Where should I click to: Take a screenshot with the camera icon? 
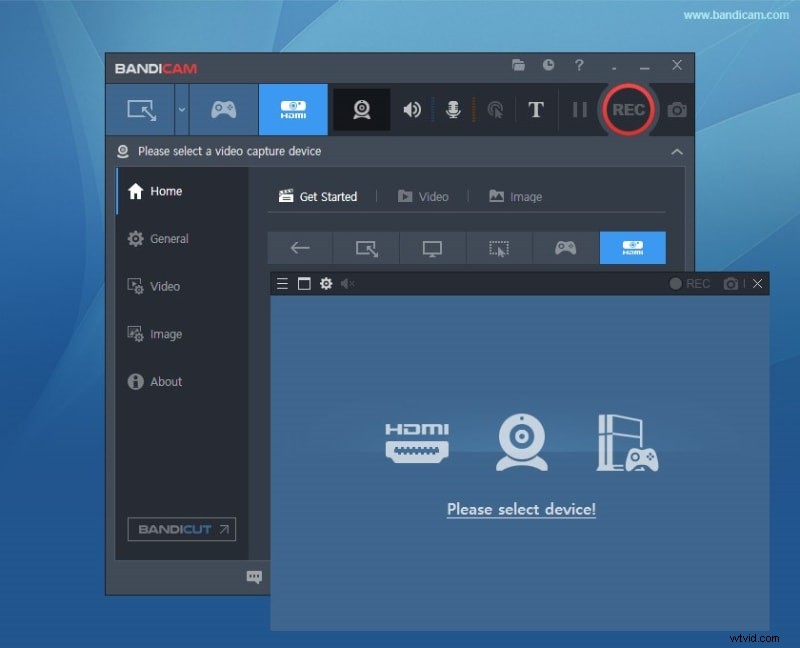[x=676, y=110]
